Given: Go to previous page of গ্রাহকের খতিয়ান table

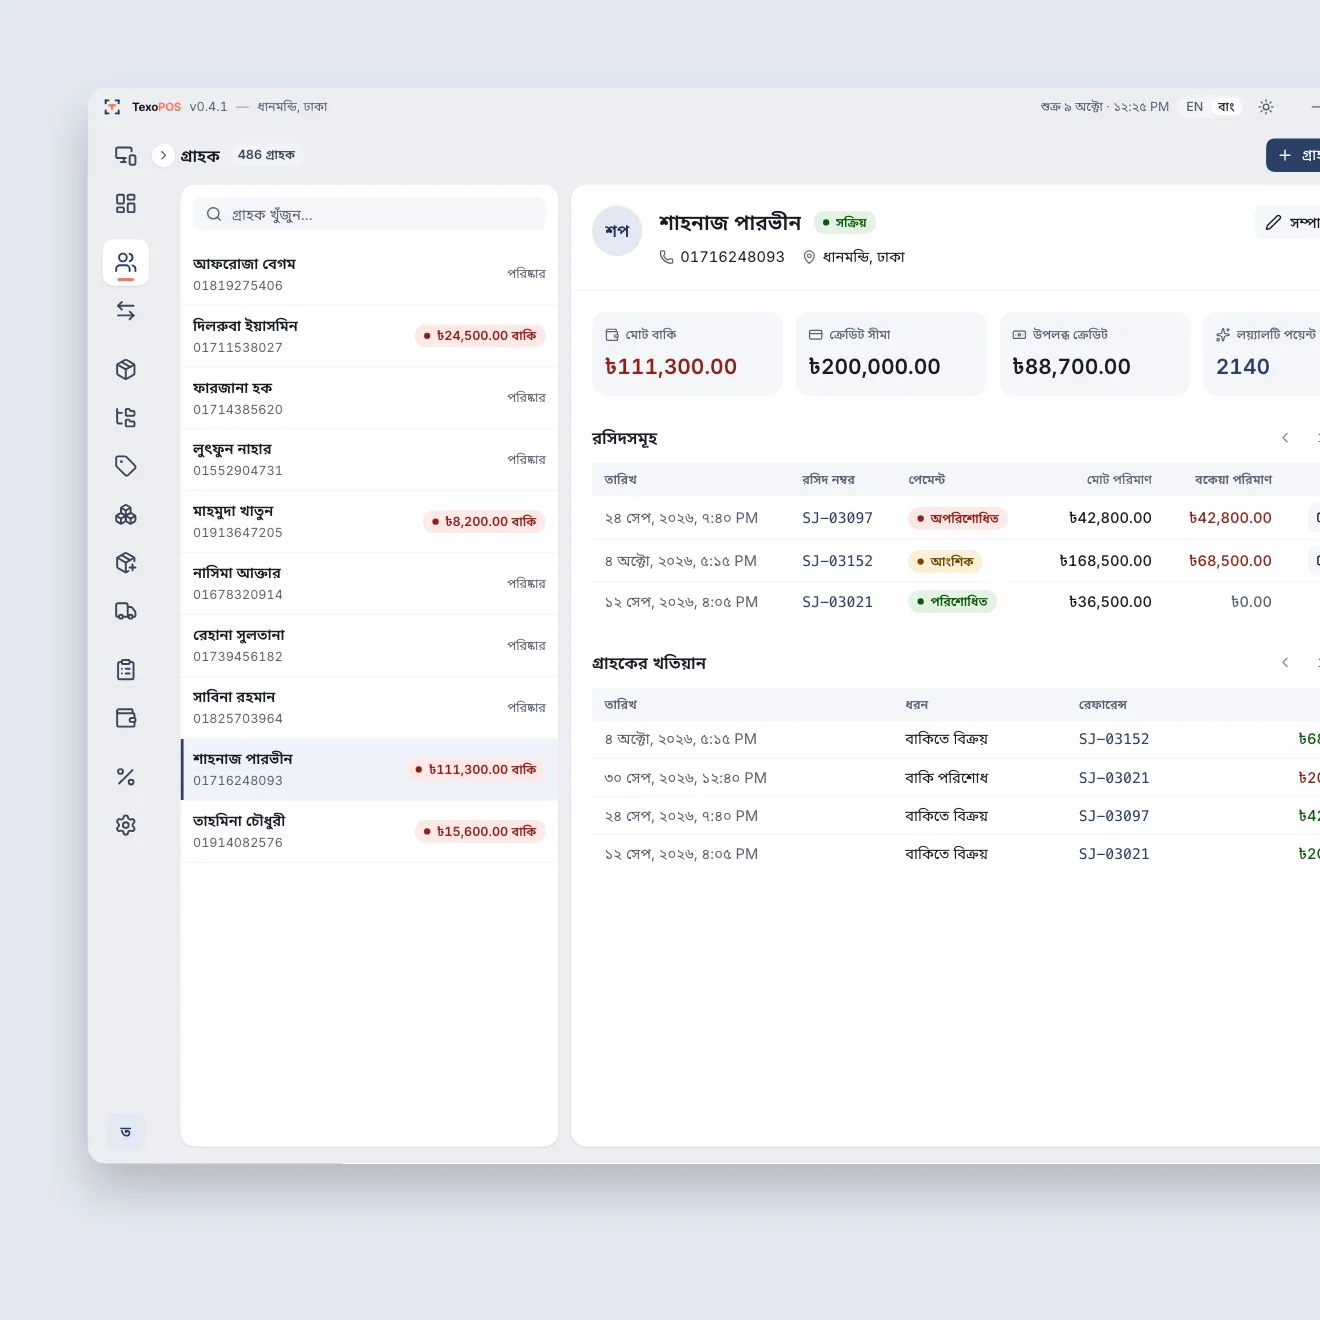Looking at the screenshot, I should [1285, 663].
